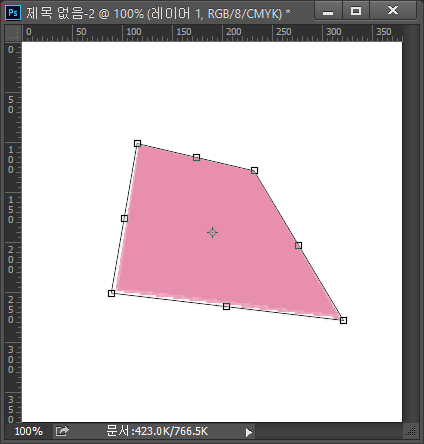Image resolution: width=424 pixels, height=444 pixels.
Task: Click the document title text in title bar
Action: point(158,13)
